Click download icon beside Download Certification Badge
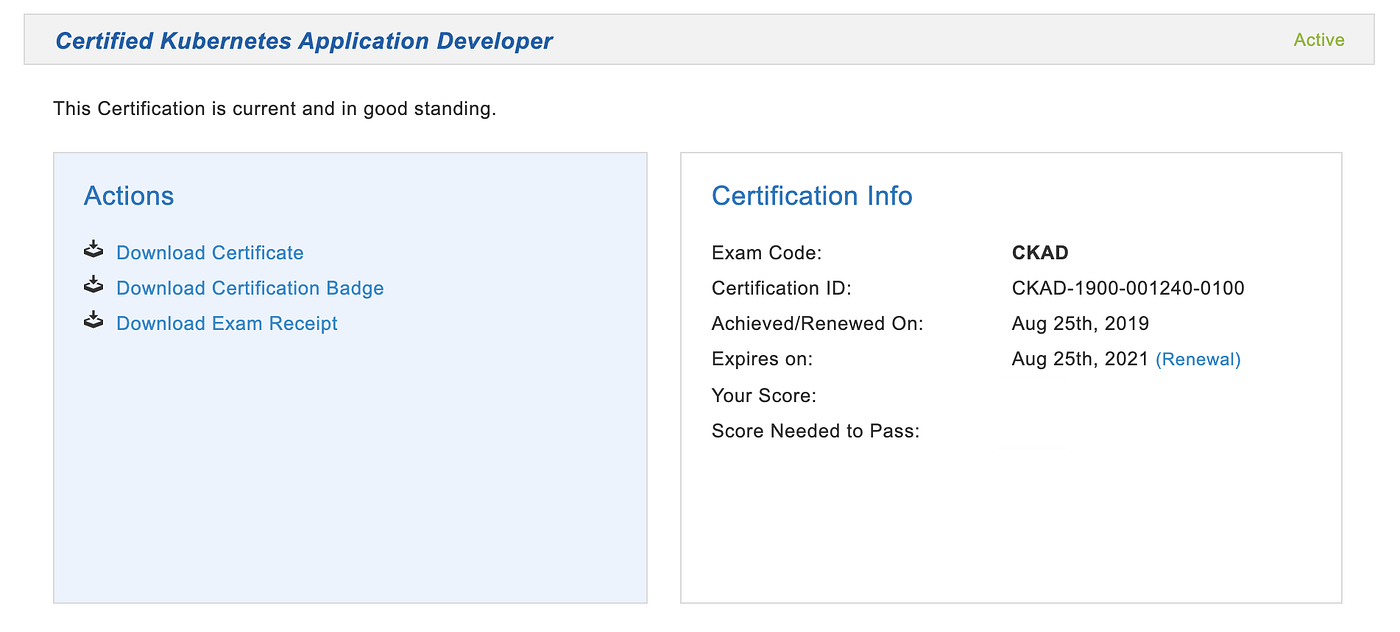Viewport: 1400px width, 632px height. [x=93, y=285]
